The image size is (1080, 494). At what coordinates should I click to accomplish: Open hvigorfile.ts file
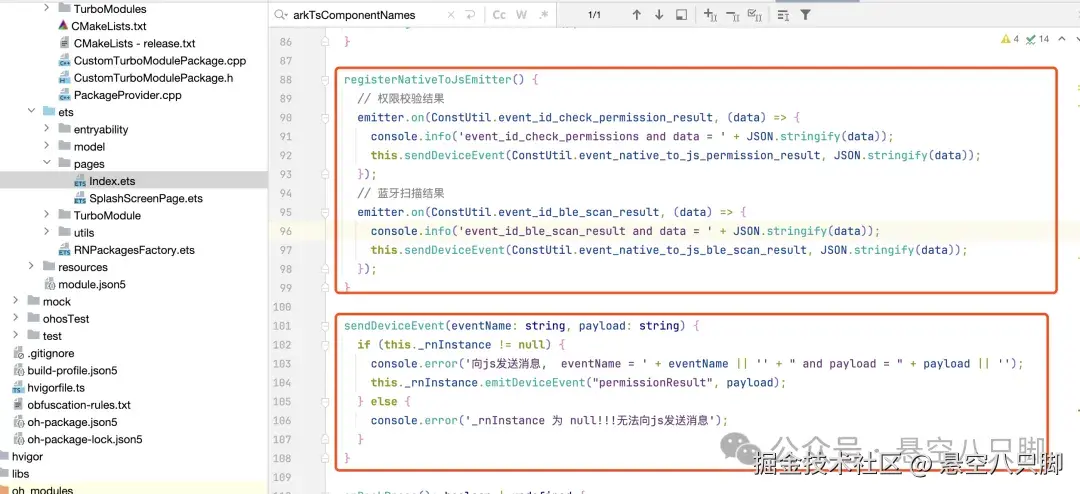(56, 388)
